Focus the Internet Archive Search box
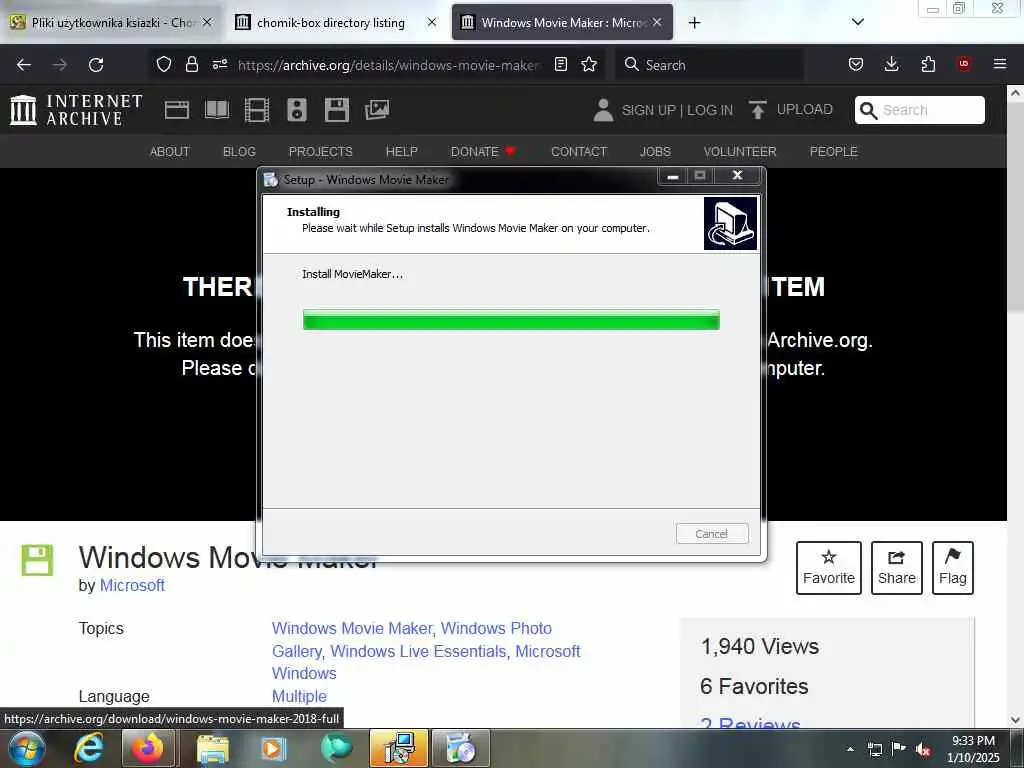The width and height of the screenshot is (1024, 768). [920, 110]
